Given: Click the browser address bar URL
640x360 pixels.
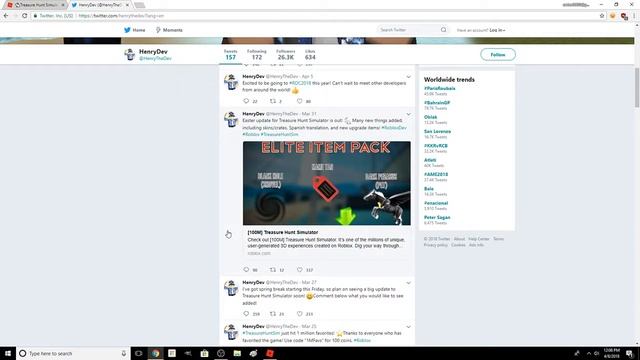Looking at the screenshot, I should point(121,16).
